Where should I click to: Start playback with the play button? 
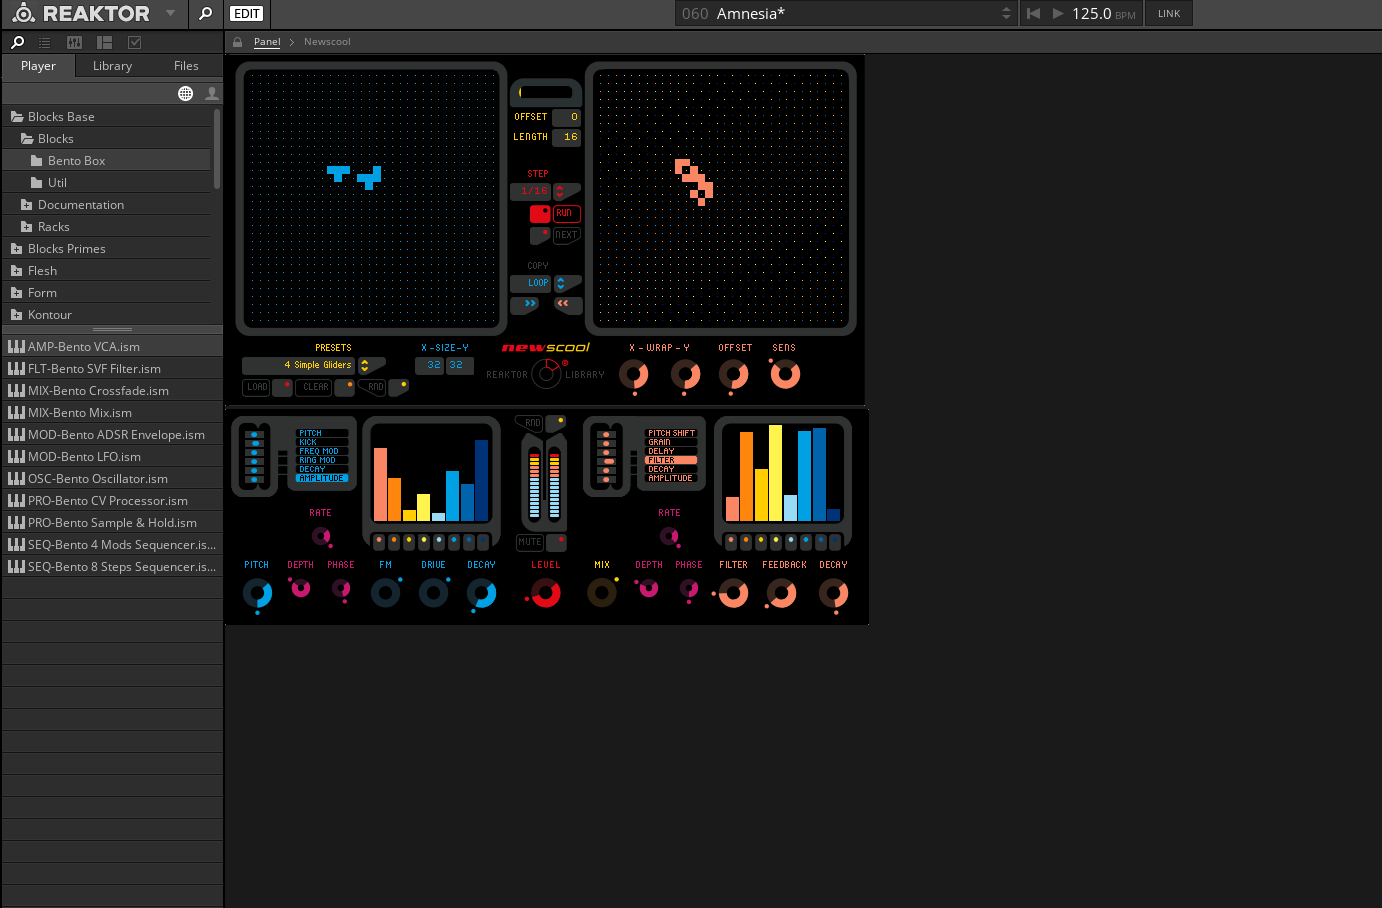click(1057, 14)
